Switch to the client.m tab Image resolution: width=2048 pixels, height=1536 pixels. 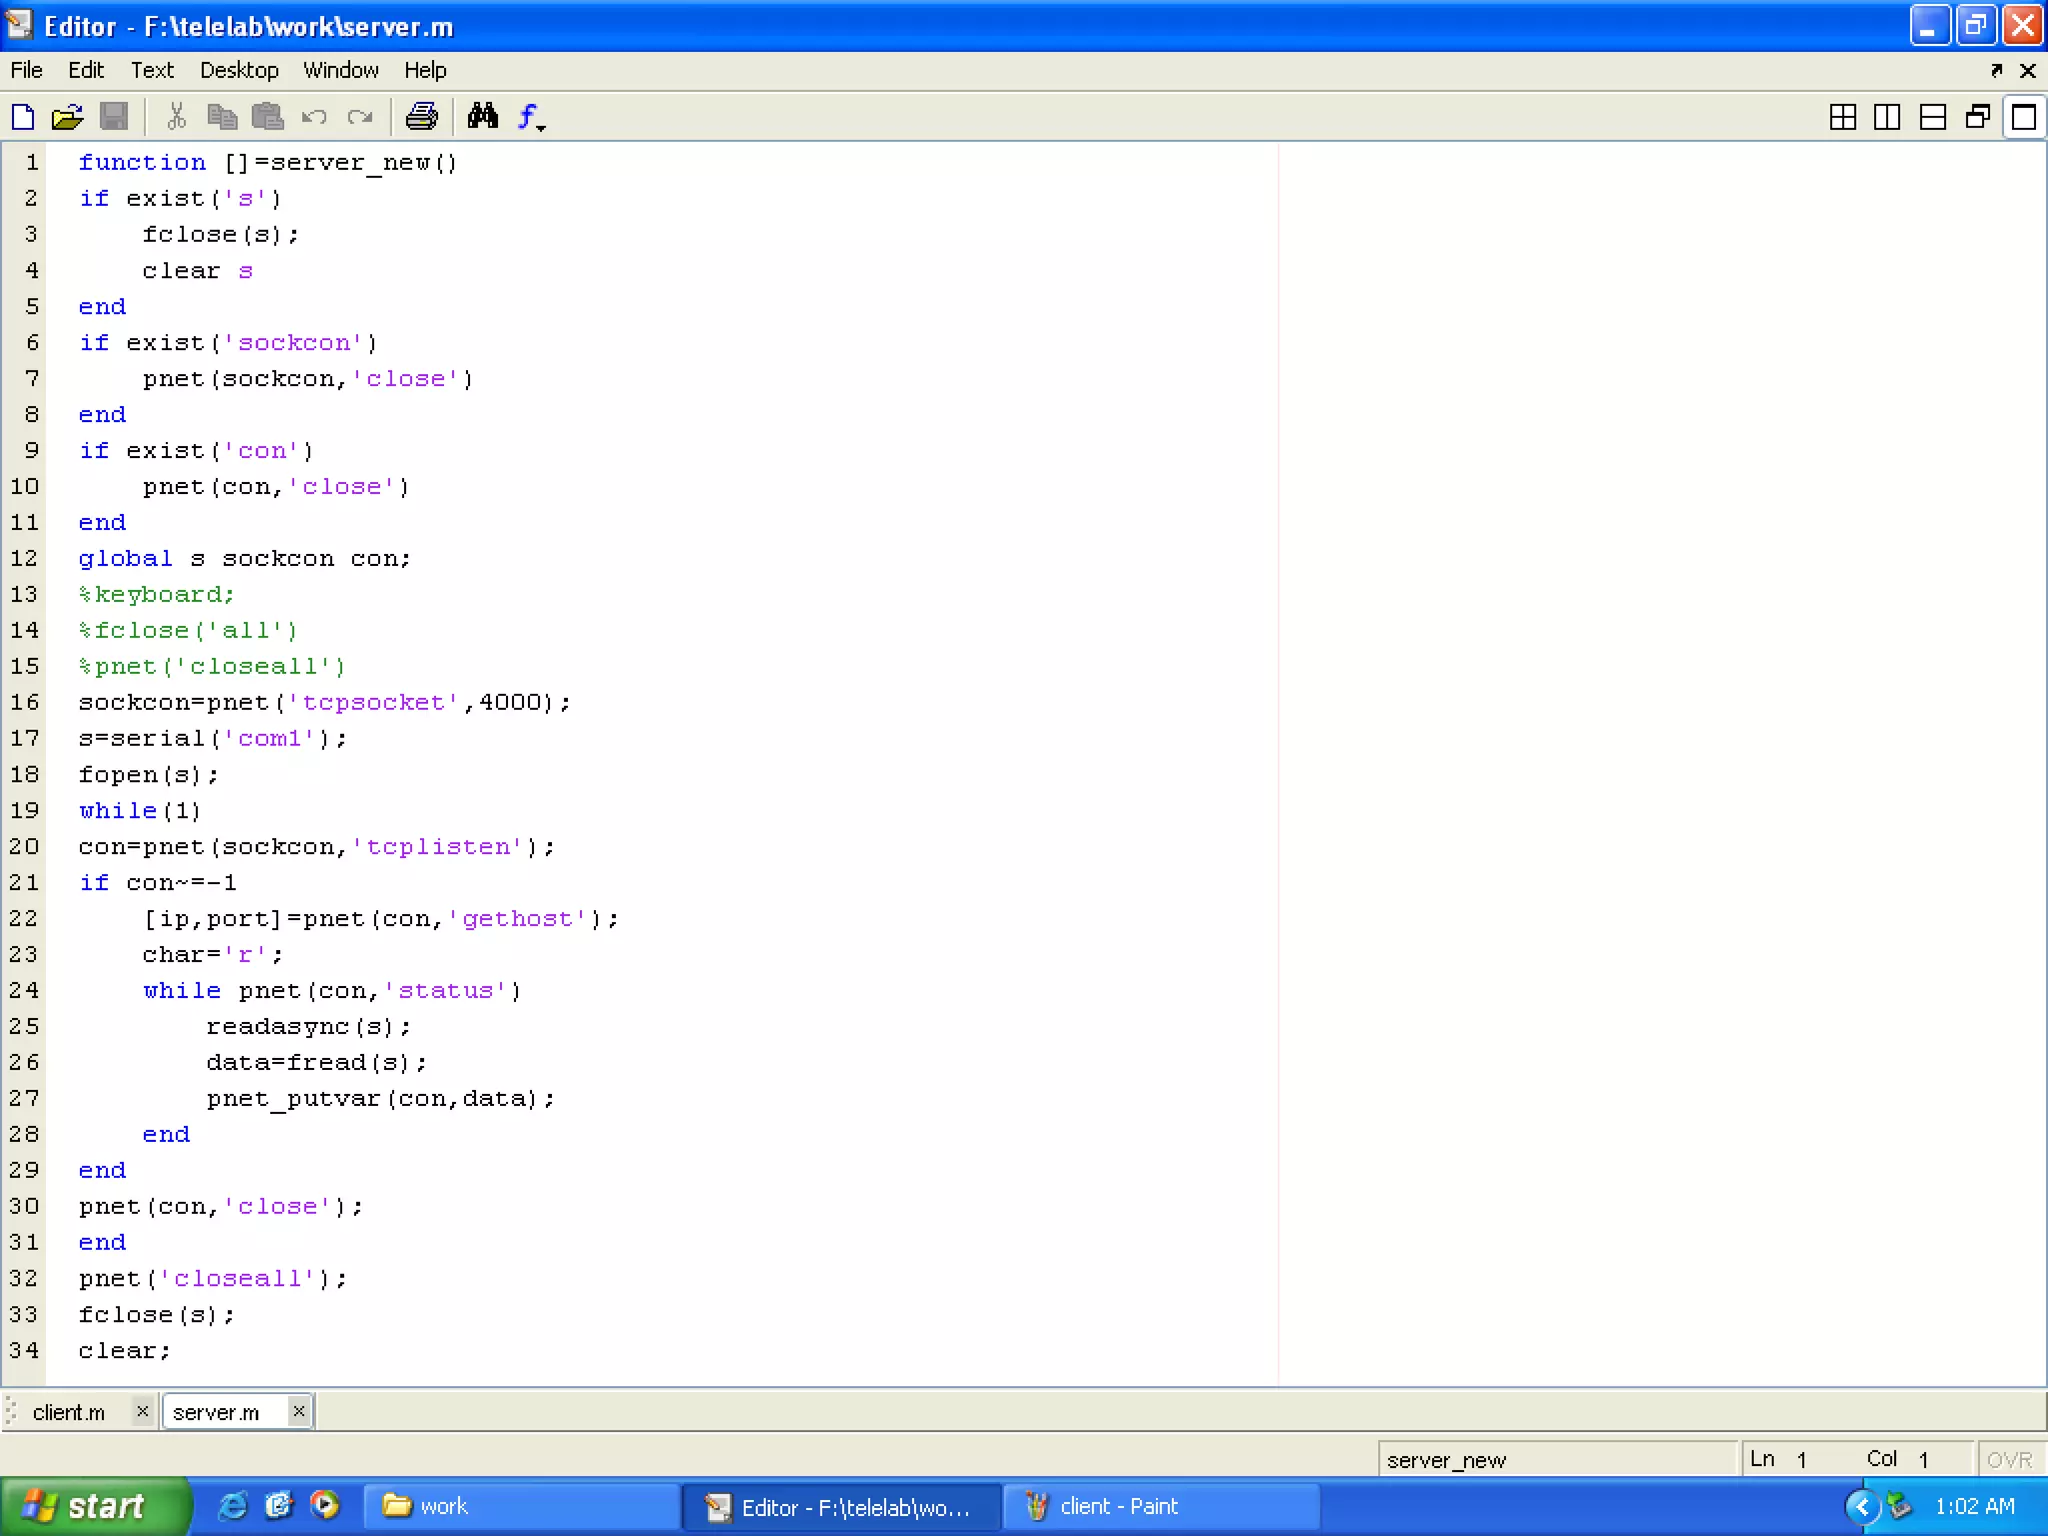[x=68, y=1412]
